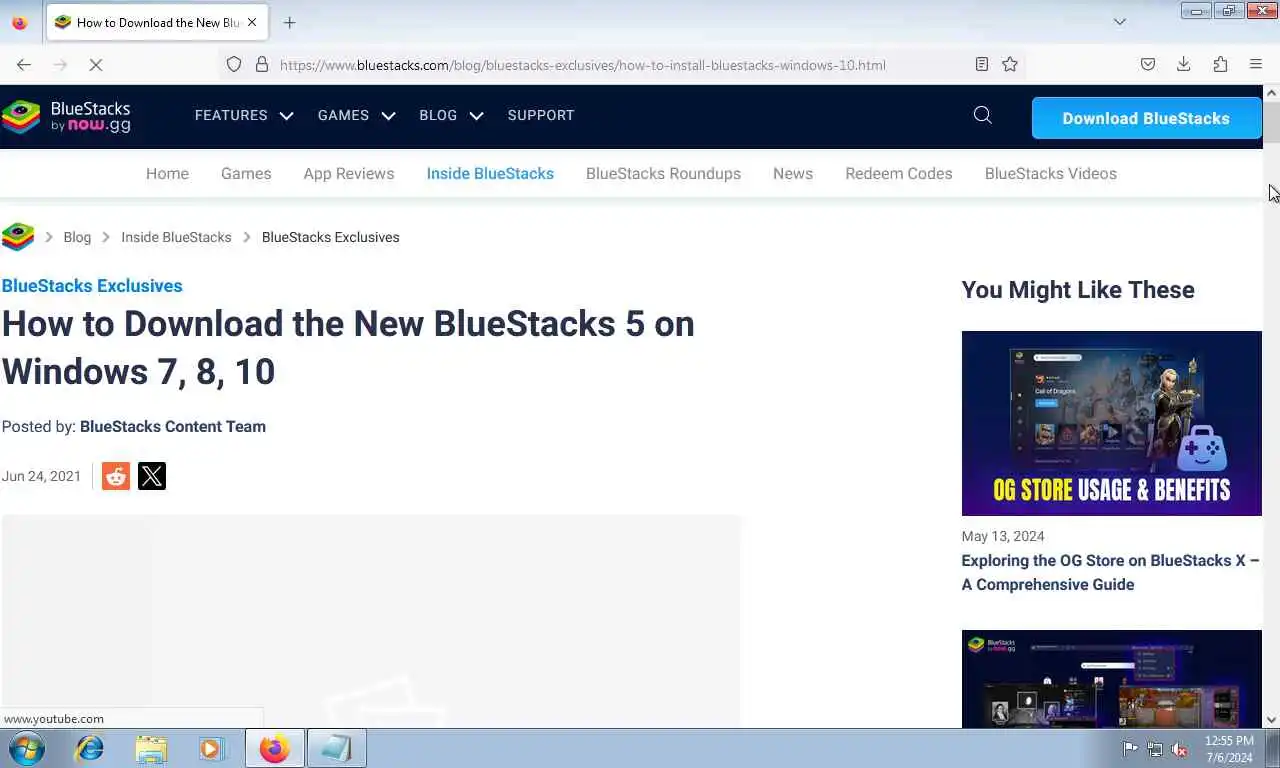The width and height of the screenshot is (1280, 768).
Task: Open the Games blog tab
Action: (246, 173)
